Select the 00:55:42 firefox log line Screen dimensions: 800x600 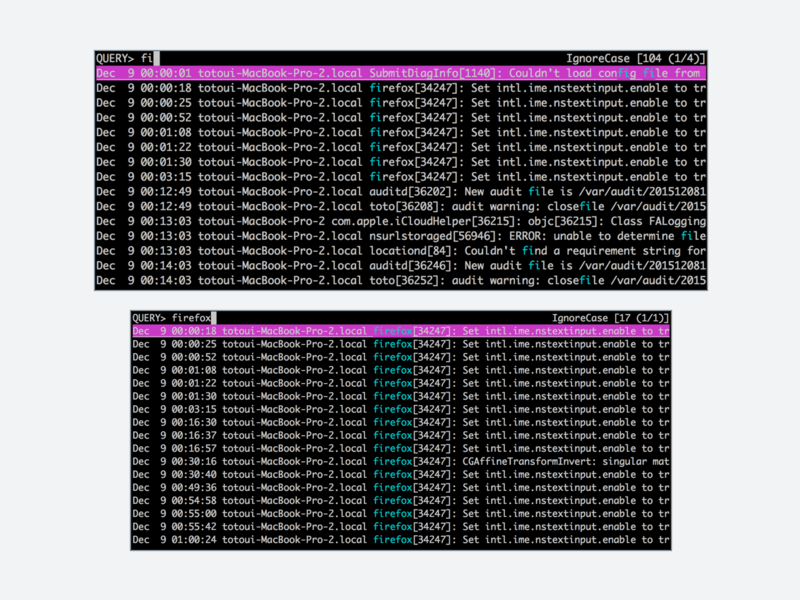(x=401, y=527)
